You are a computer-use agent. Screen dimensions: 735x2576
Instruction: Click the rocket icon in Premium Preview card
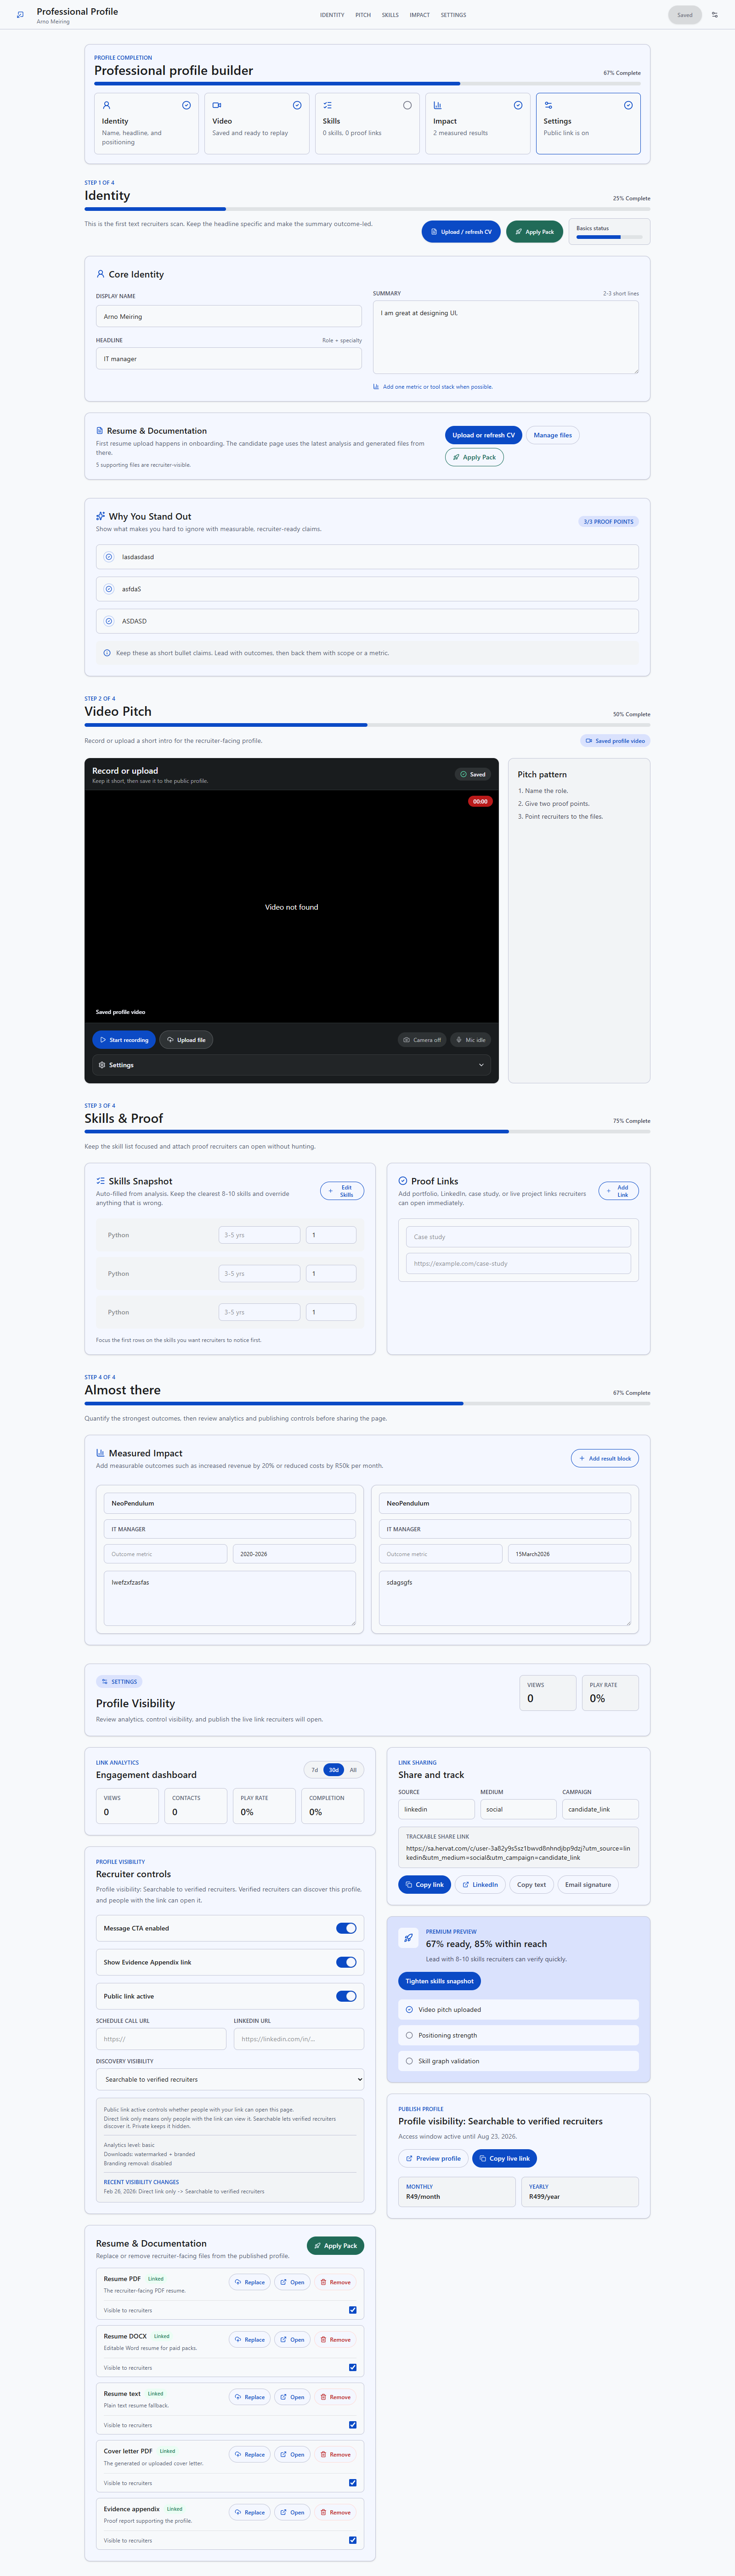pos(408,1938)
